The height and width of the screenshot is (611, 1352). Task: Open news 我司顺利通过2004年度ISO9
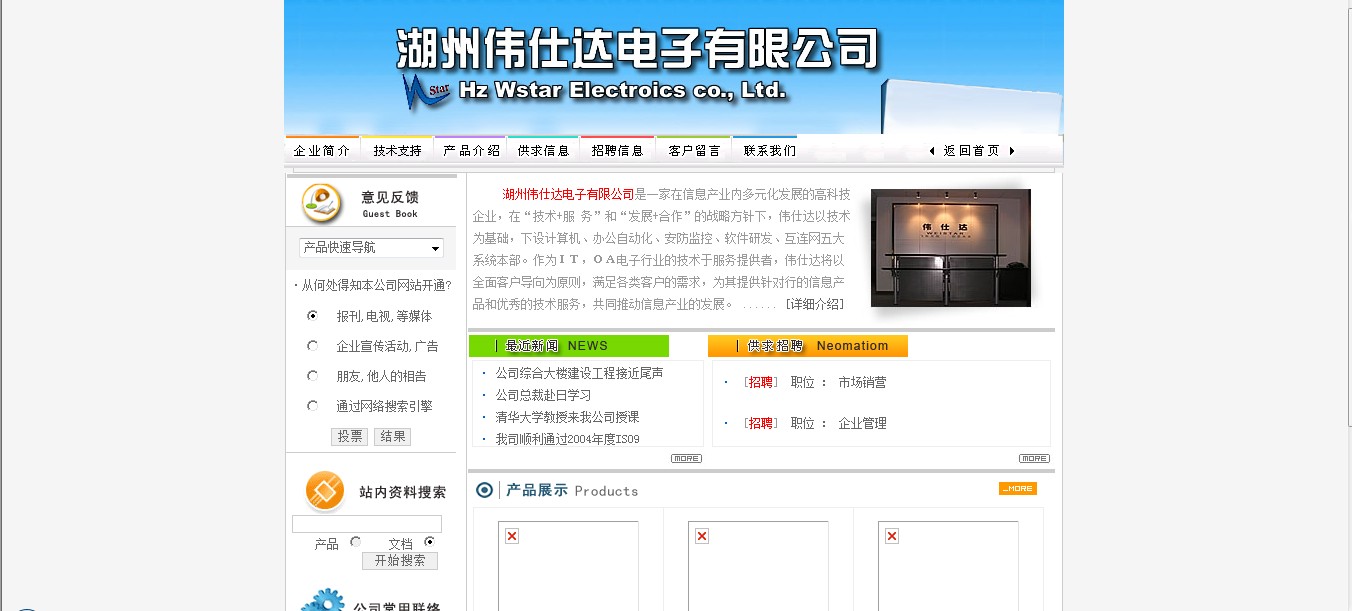(x=567, y=439)
